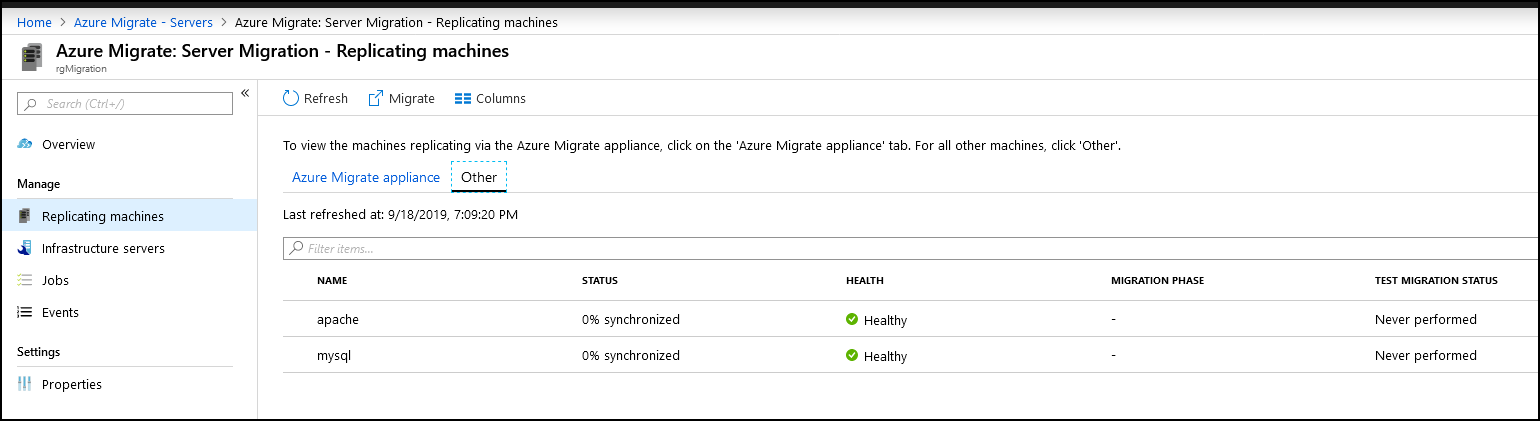
Task: Select the mysql machine row
Action: pyautogui.click(x=911, y=355)
